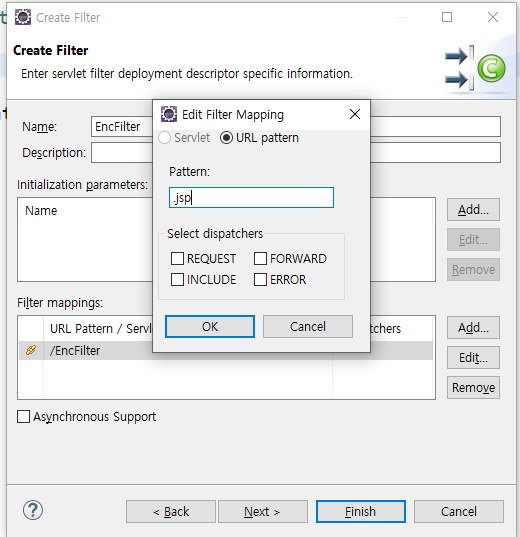This screenshot has width=520, height=537.
Task: Select the /EncFilter mapping row
Action: coord(226,350)
